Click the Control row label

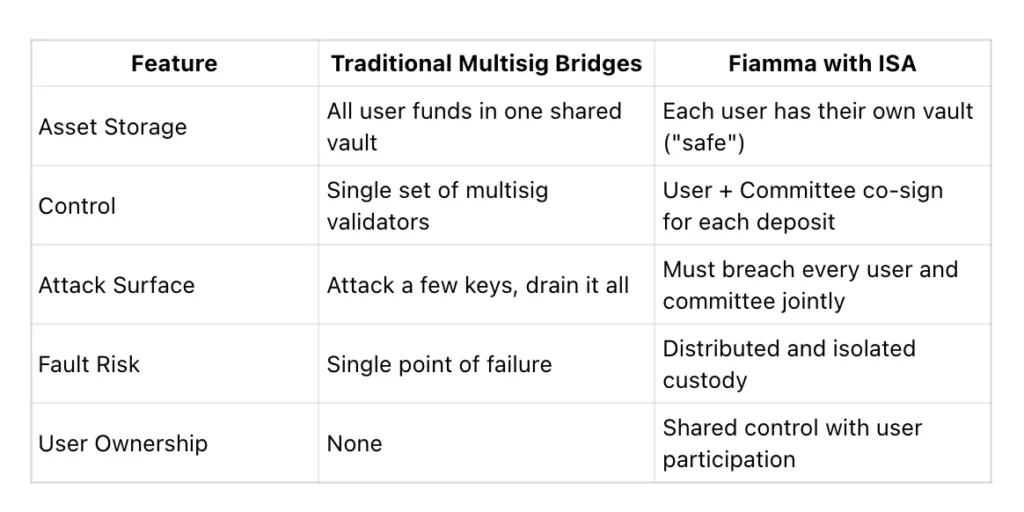(77, 206)
